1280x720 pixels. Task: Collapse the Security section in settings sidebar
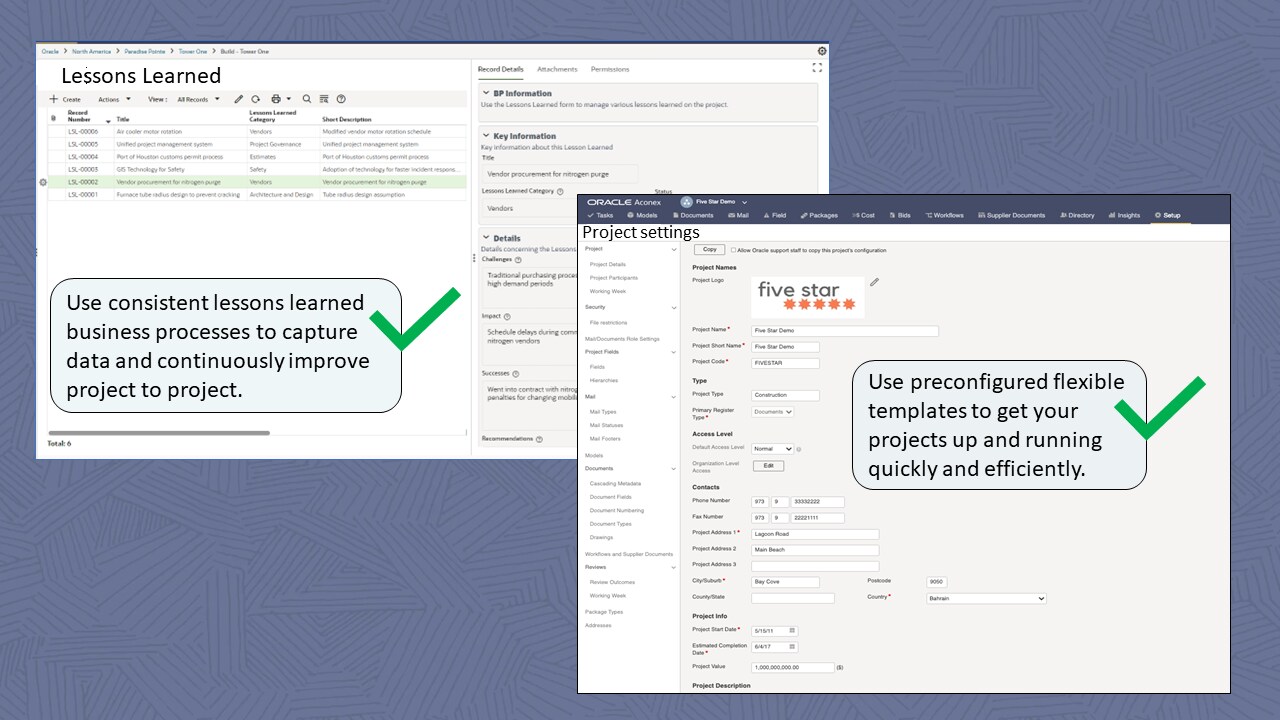pyautogui.click(x=674, y=308)
